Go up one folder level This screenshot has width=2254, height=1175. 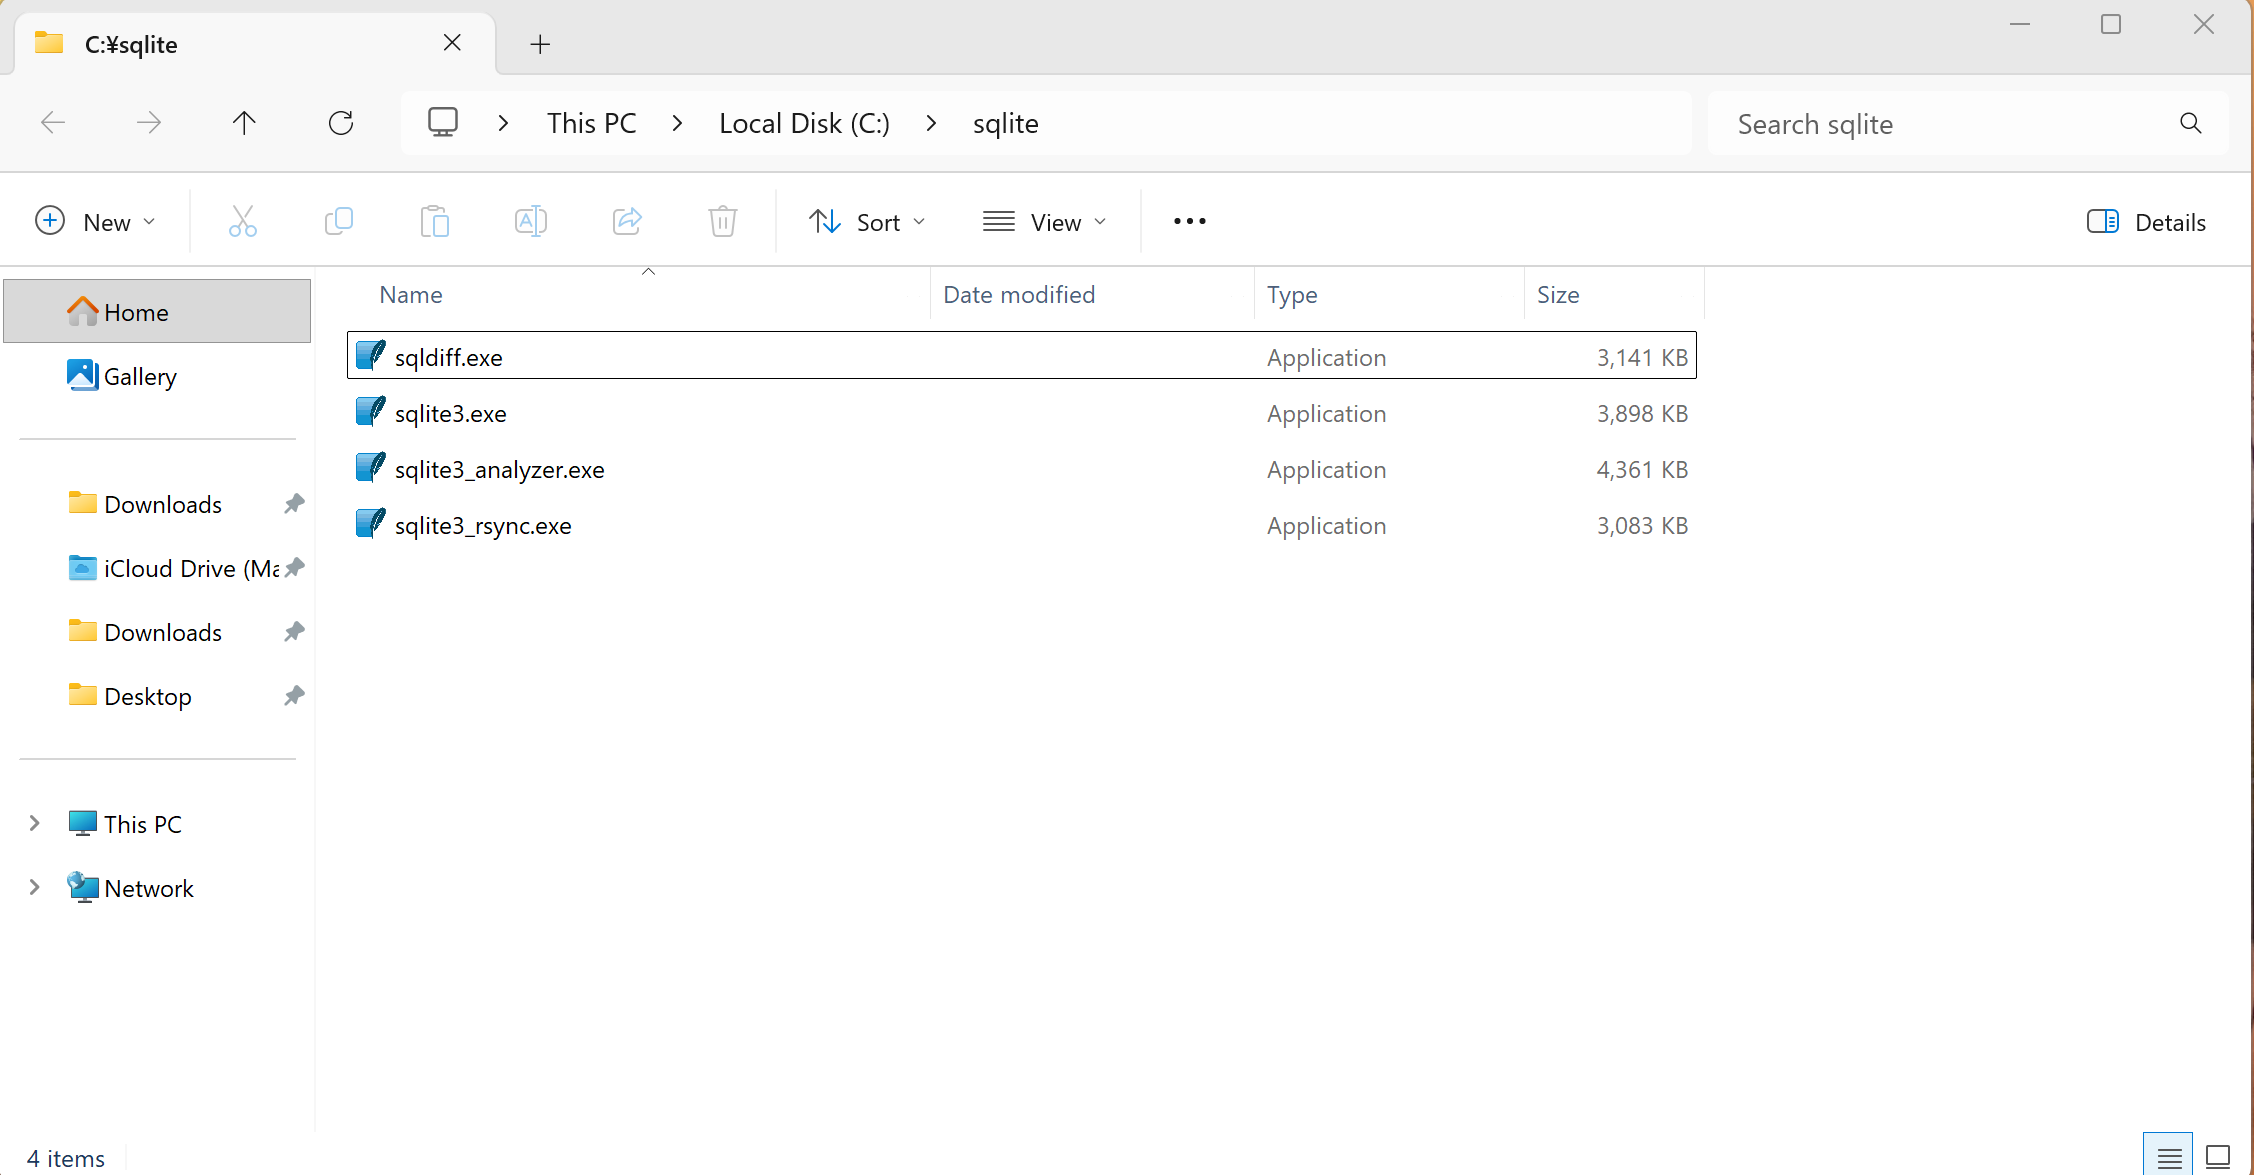point(244,123)
